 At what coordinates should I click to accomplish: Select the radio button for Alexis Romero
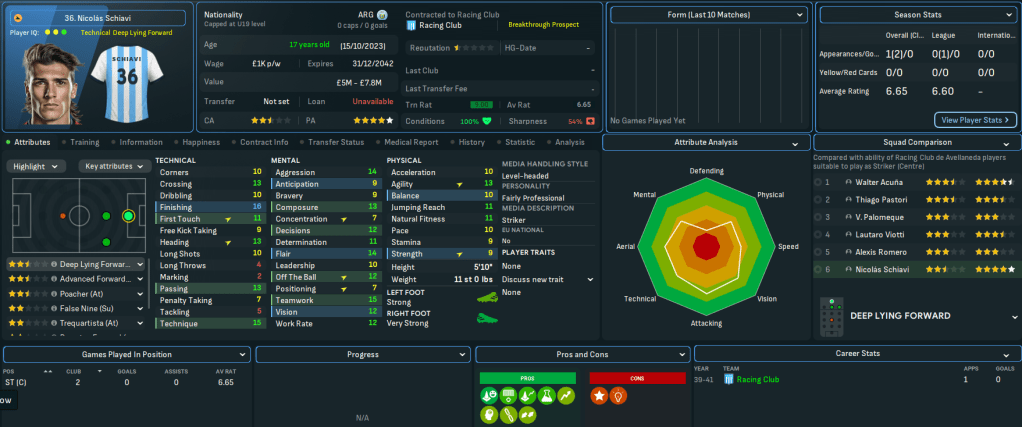tap(817, 252)
